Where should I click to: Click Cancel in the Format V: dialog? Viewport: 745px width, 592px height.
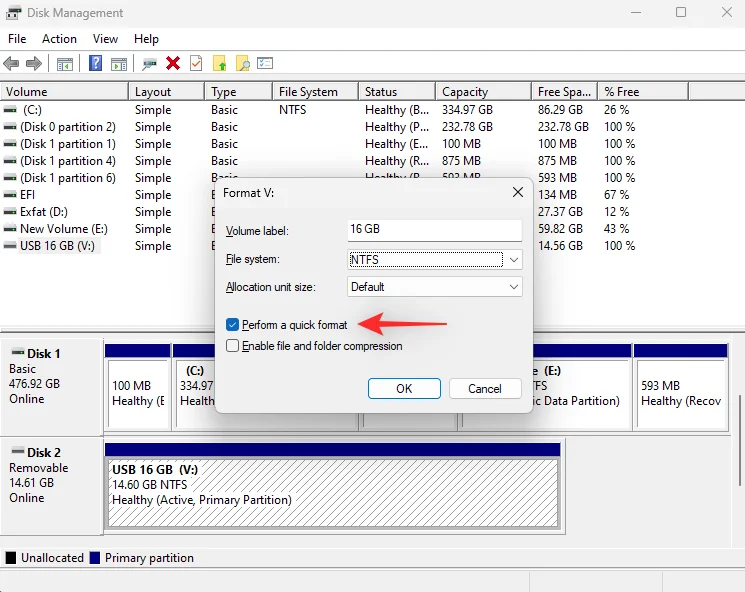click(x=485, y=389)
